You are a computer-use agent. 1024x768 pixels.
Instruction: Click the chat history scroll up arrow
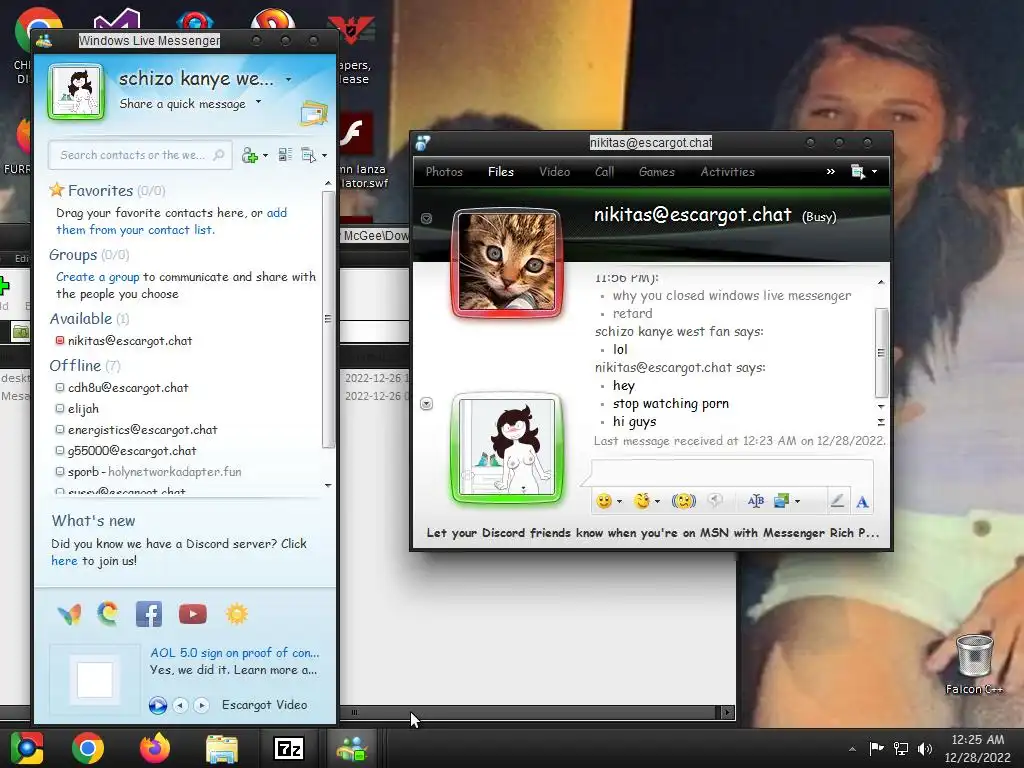[x=881, y=282]
